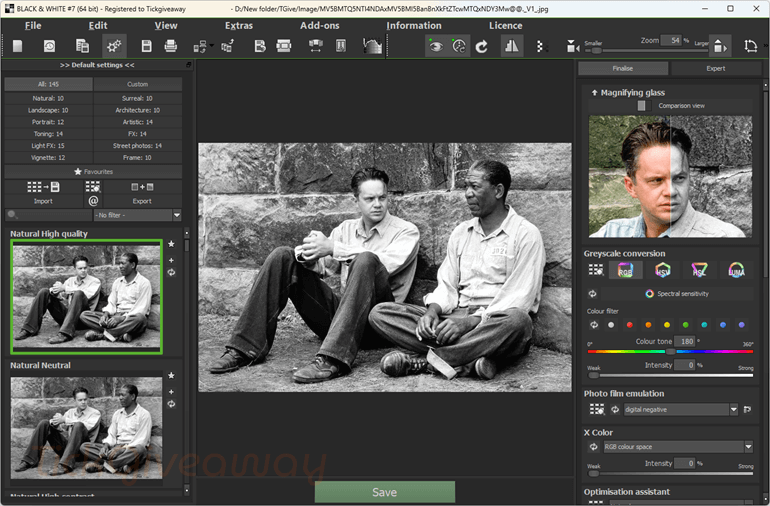770x506 pixels.
Task: Select the HSL greyscale conversion mode
Action: pos(699,270)
